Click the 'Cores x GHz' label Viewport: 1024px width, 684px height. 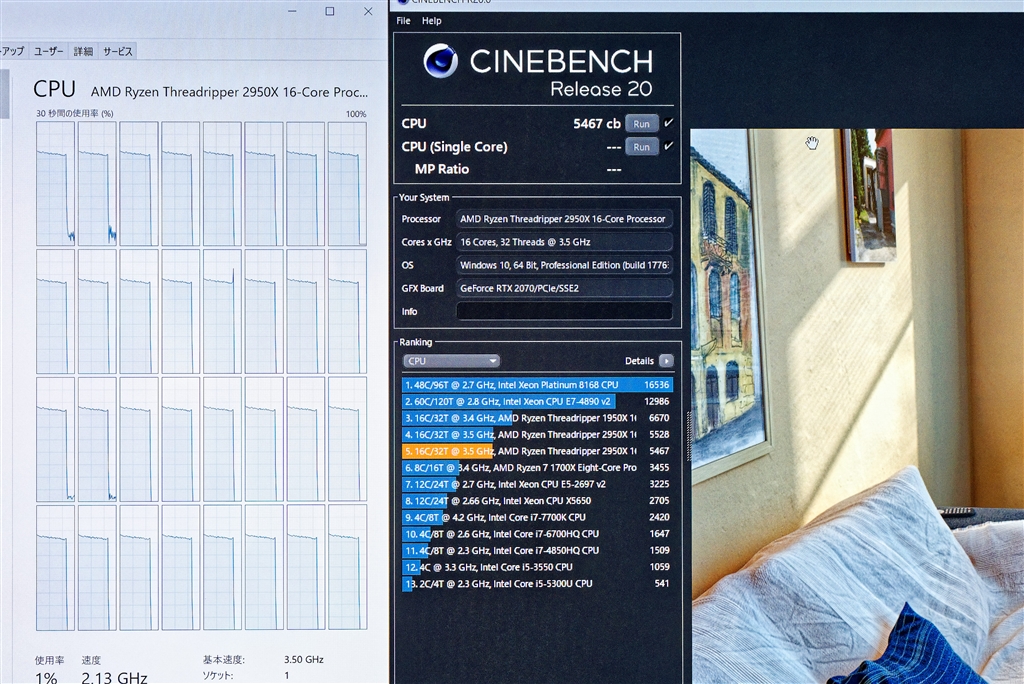coord(426,242)
